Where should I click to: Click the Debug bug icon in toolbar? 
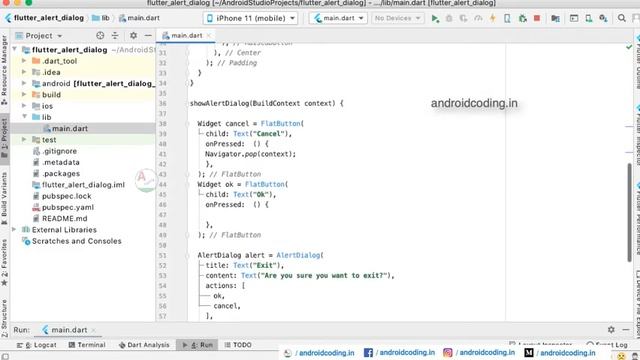tap(449, 18)
